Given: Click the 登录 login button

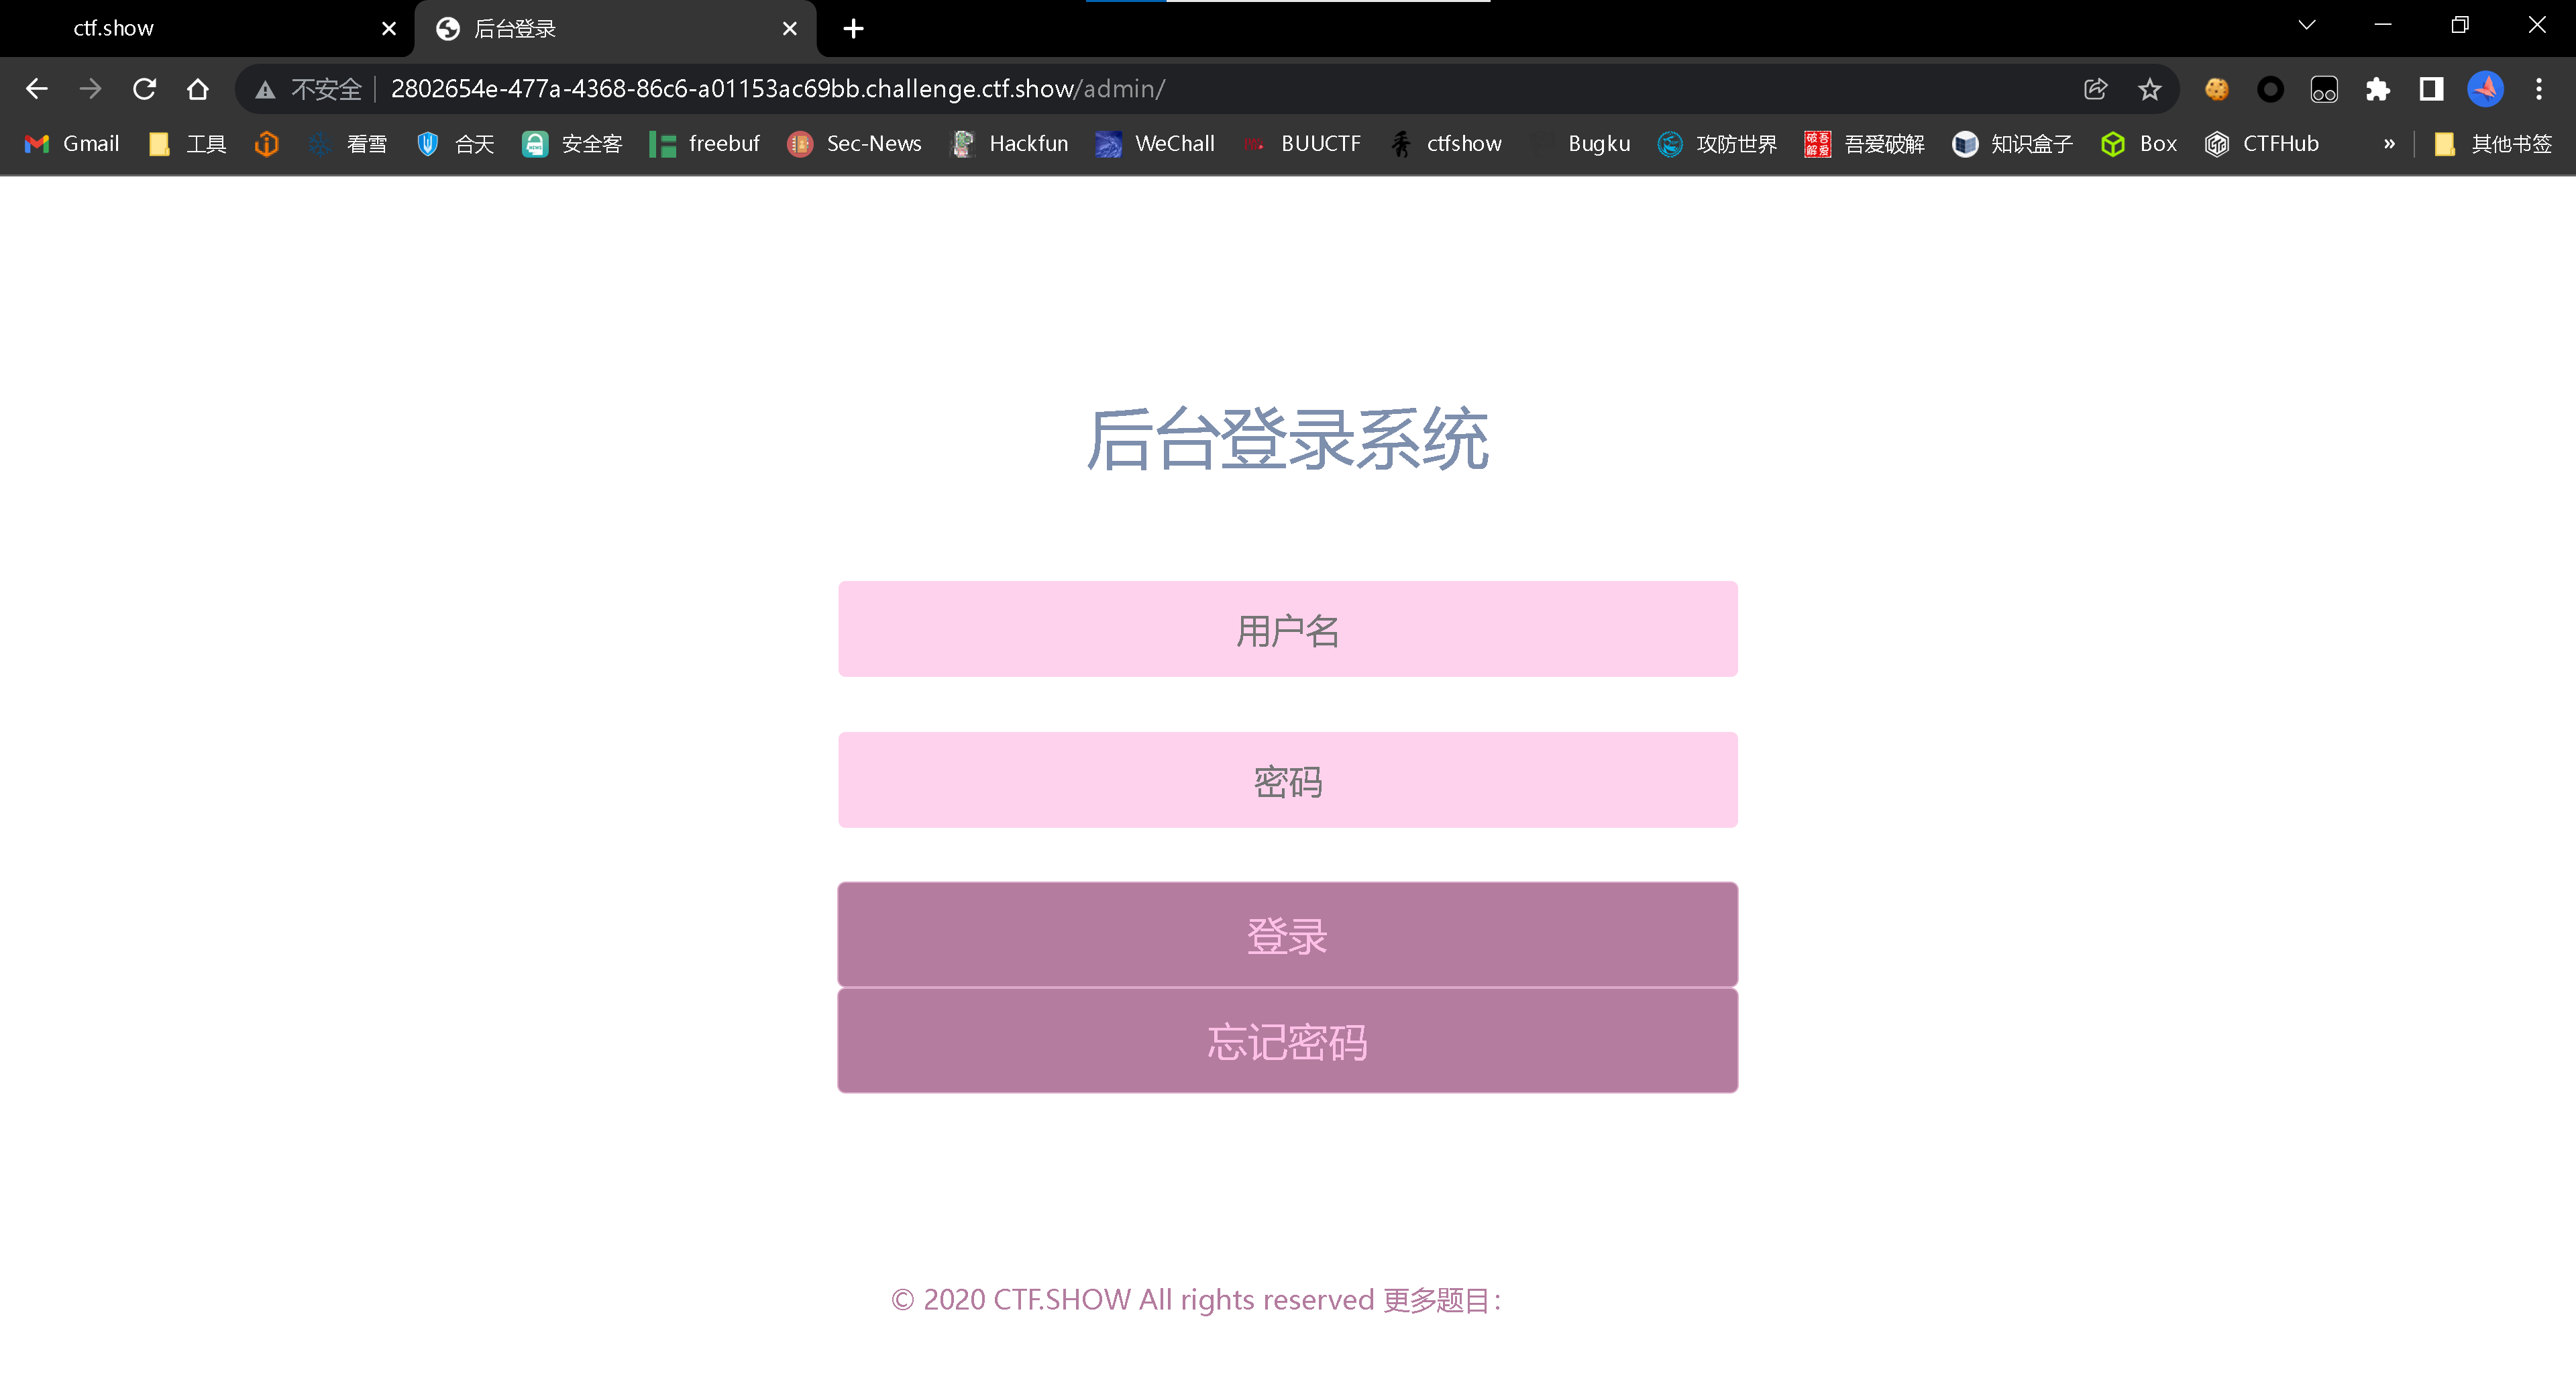Looking at the screenshot, I should (1287, 935).
